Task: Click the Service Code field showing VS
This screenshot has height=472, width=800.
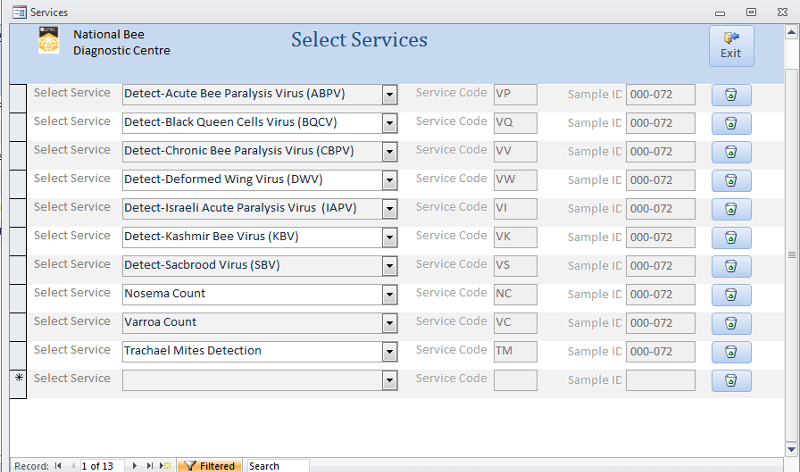Action: [515, 266]
